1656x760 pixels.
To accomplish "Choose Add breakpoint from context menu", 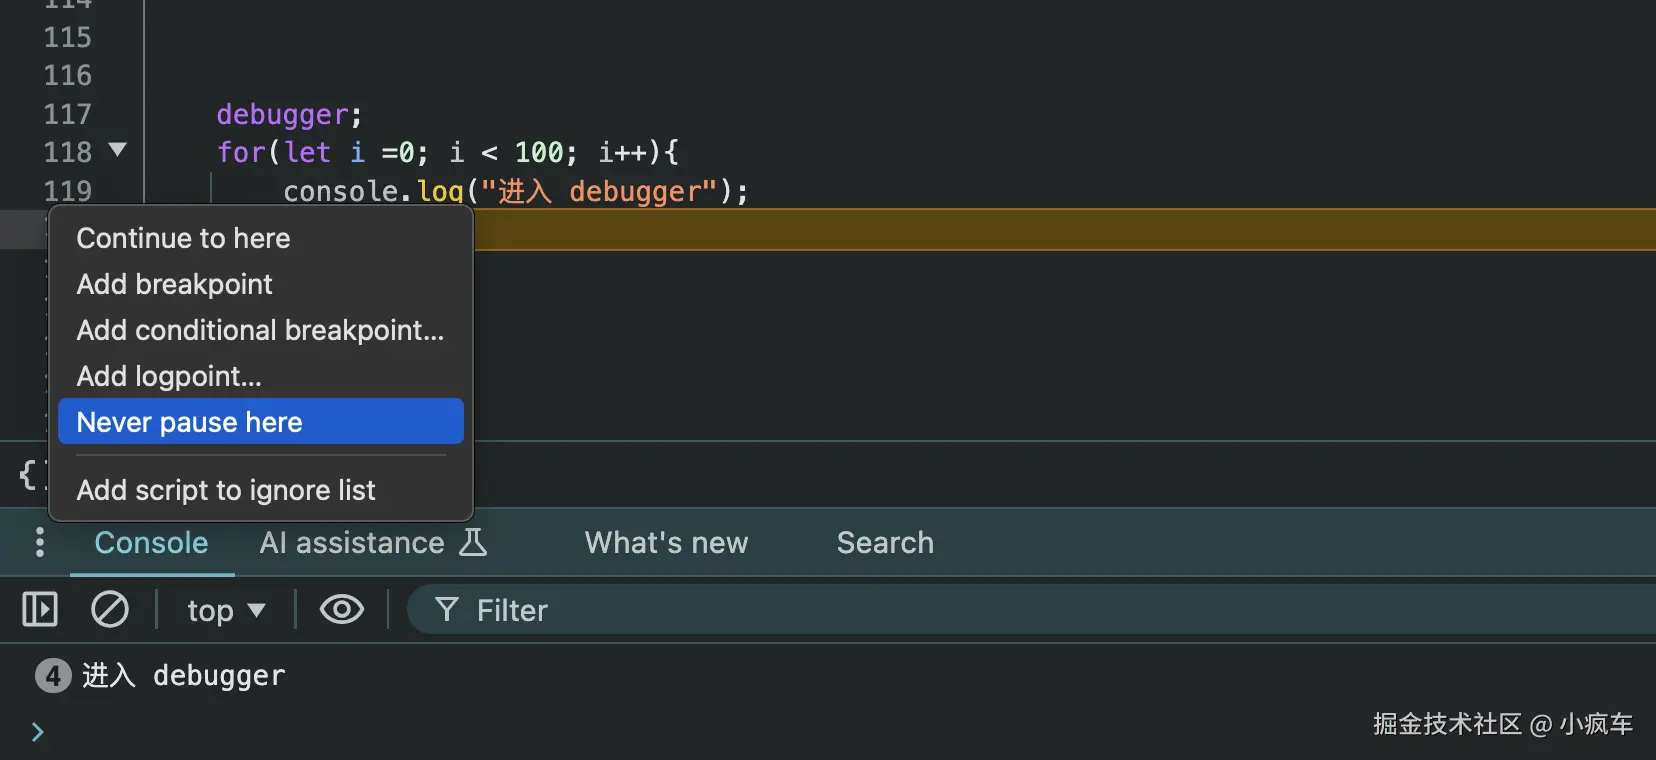I will click(x=174, y=284).
